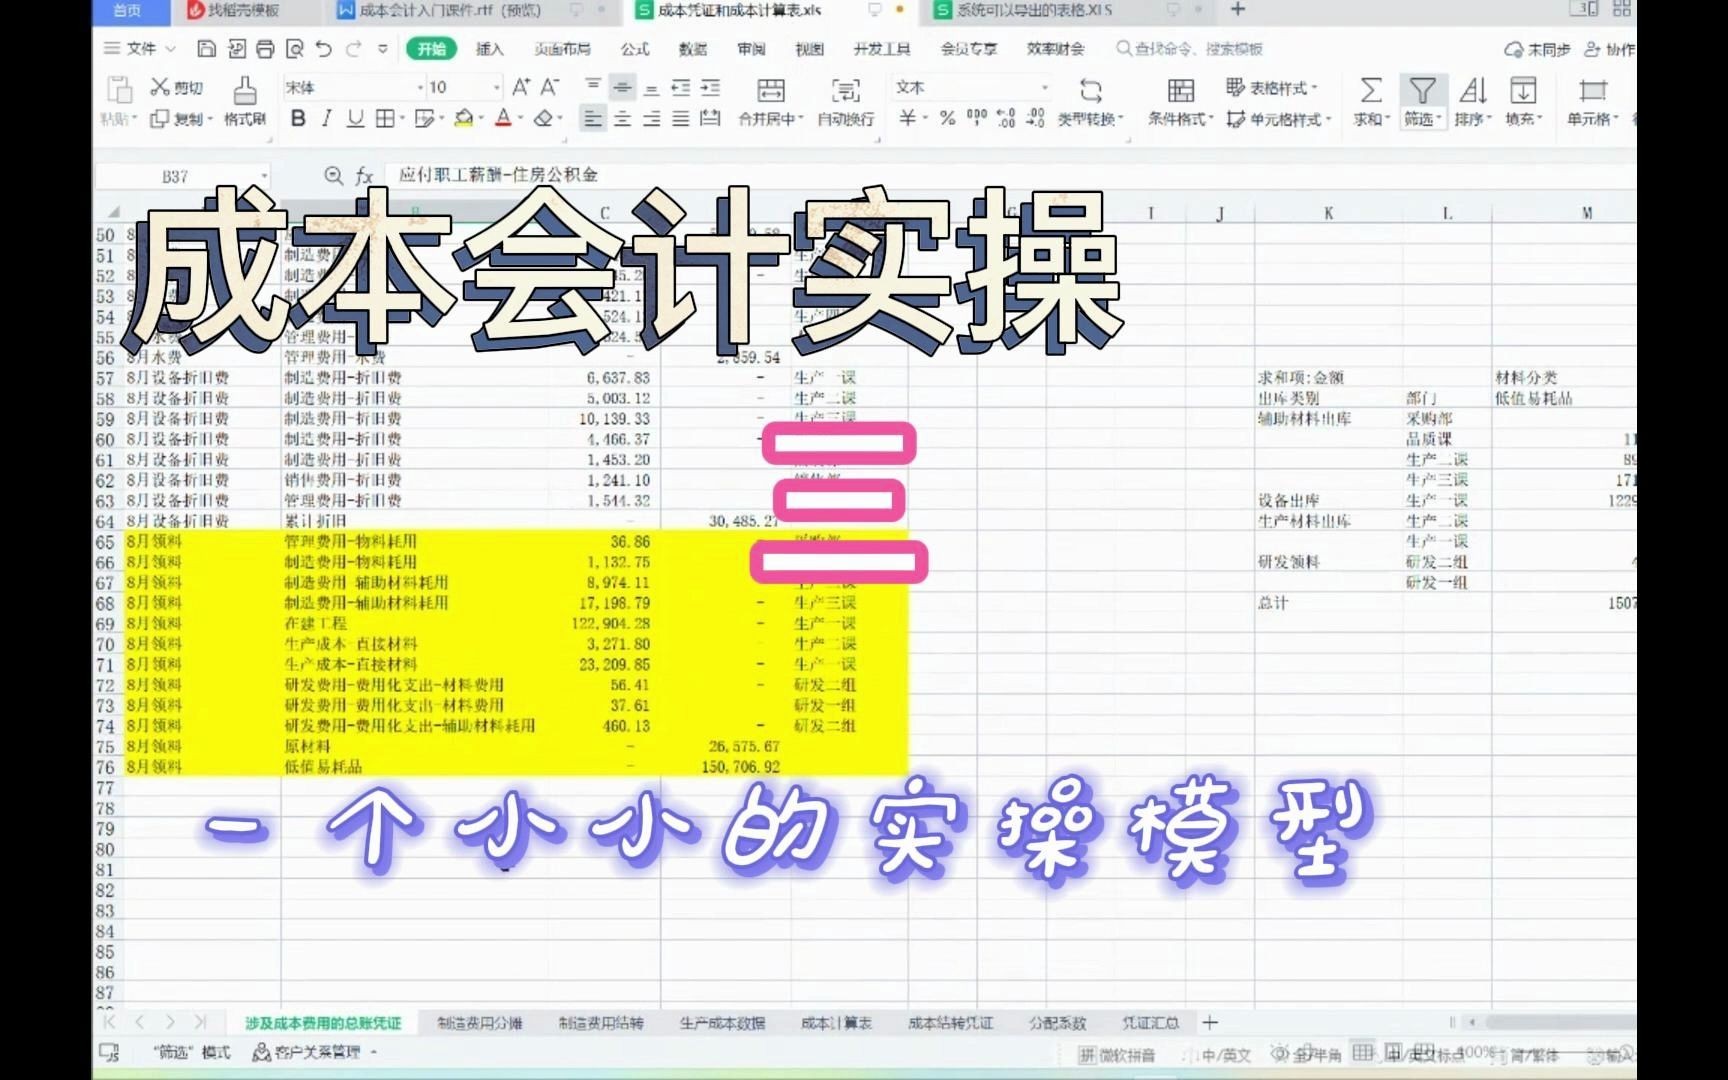Decrease font size with the A- icon
Viewport: 1728px width, 1080px height.
click(550, 87)
